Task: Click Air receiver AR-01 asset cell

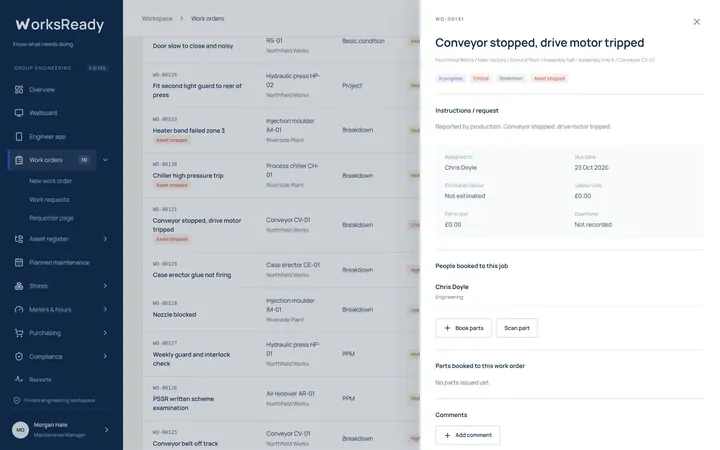Action: click(x=290, y=394)
